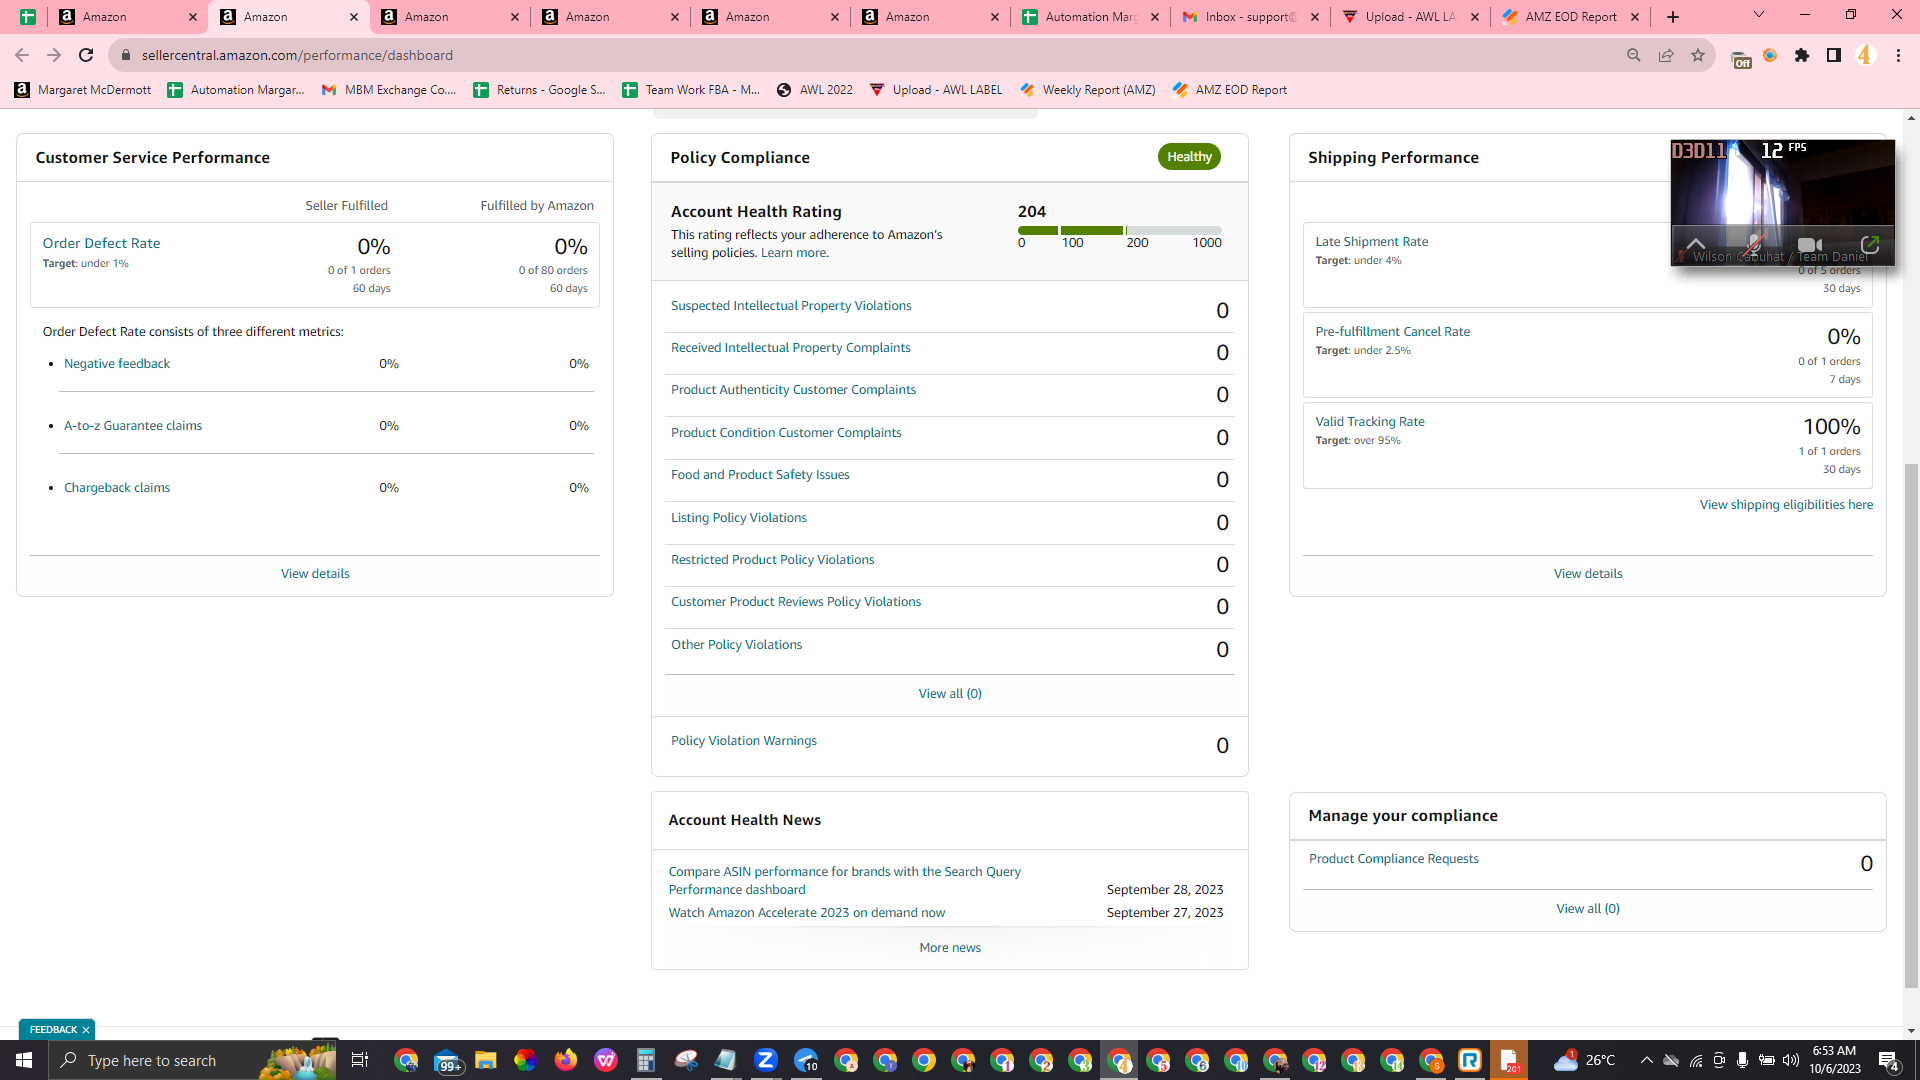Screen dimensions: 1920x1080
Task: Read the Watch Amazon Accelerate 2023 news
Action: pos(807,913)
